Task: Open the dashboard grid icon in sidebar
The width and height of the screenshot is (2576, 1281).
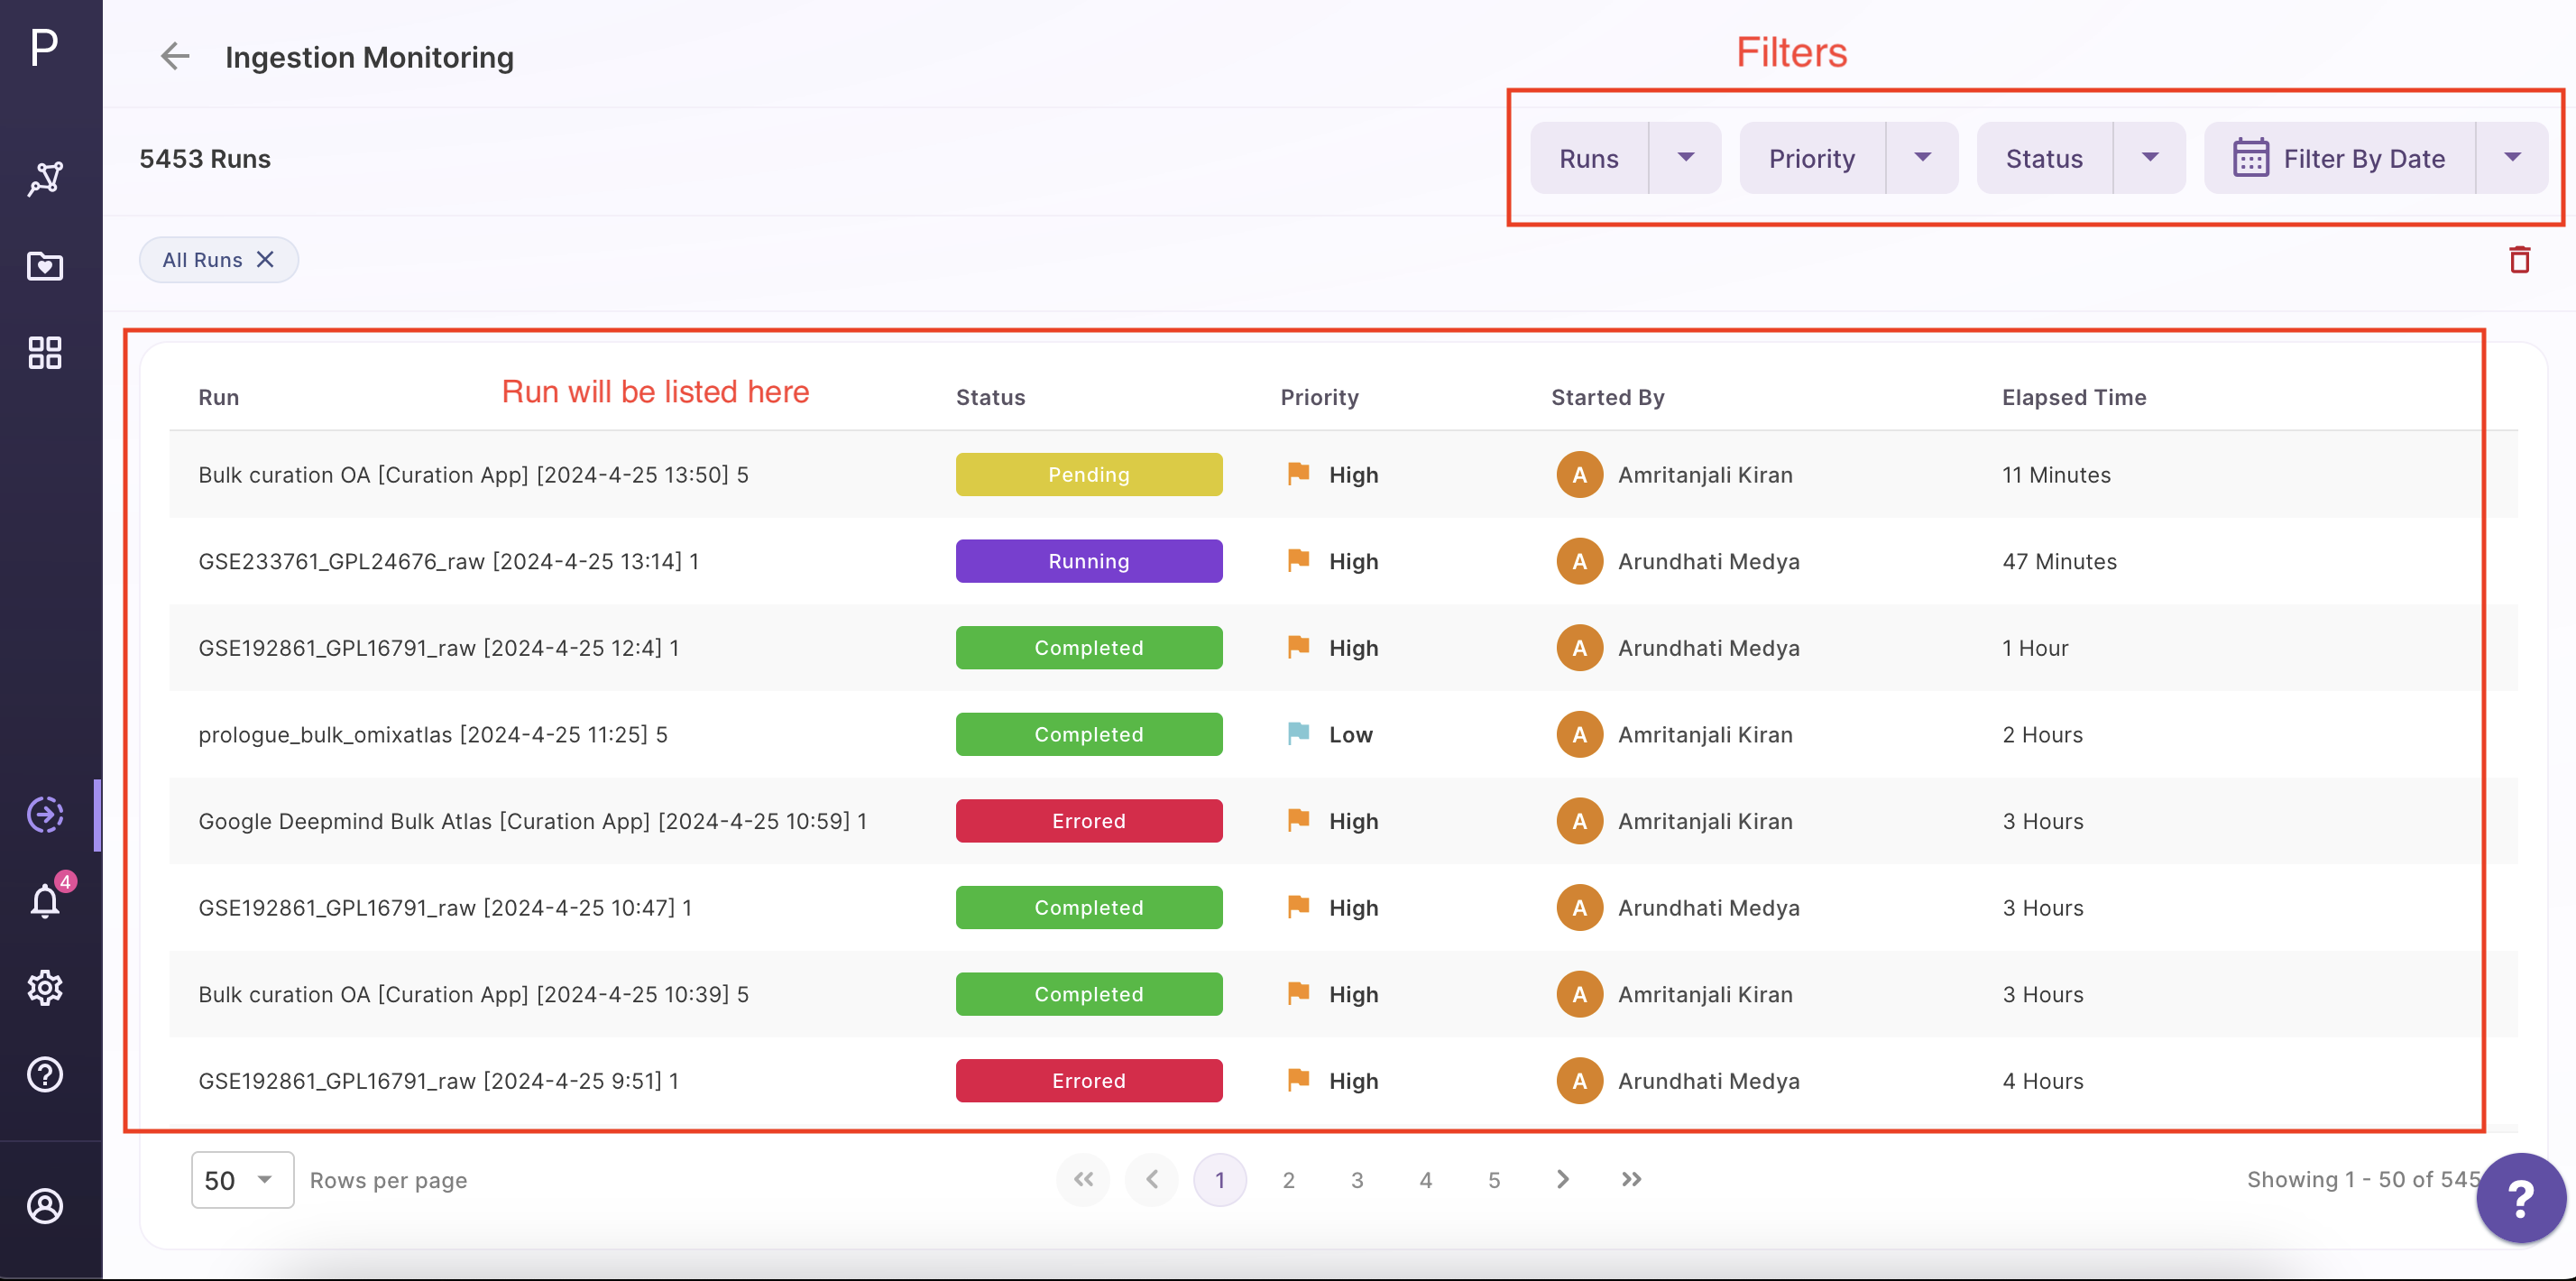Action: coord(44,352)
